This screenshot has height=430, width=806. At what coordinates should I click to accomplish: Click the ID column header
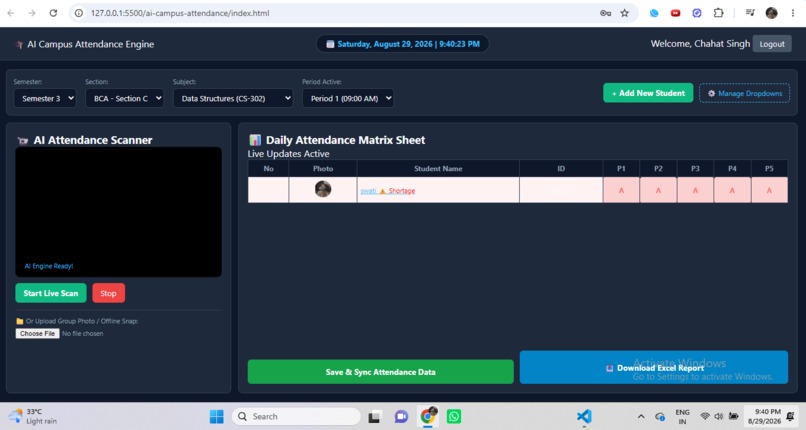tap(561, 169)
